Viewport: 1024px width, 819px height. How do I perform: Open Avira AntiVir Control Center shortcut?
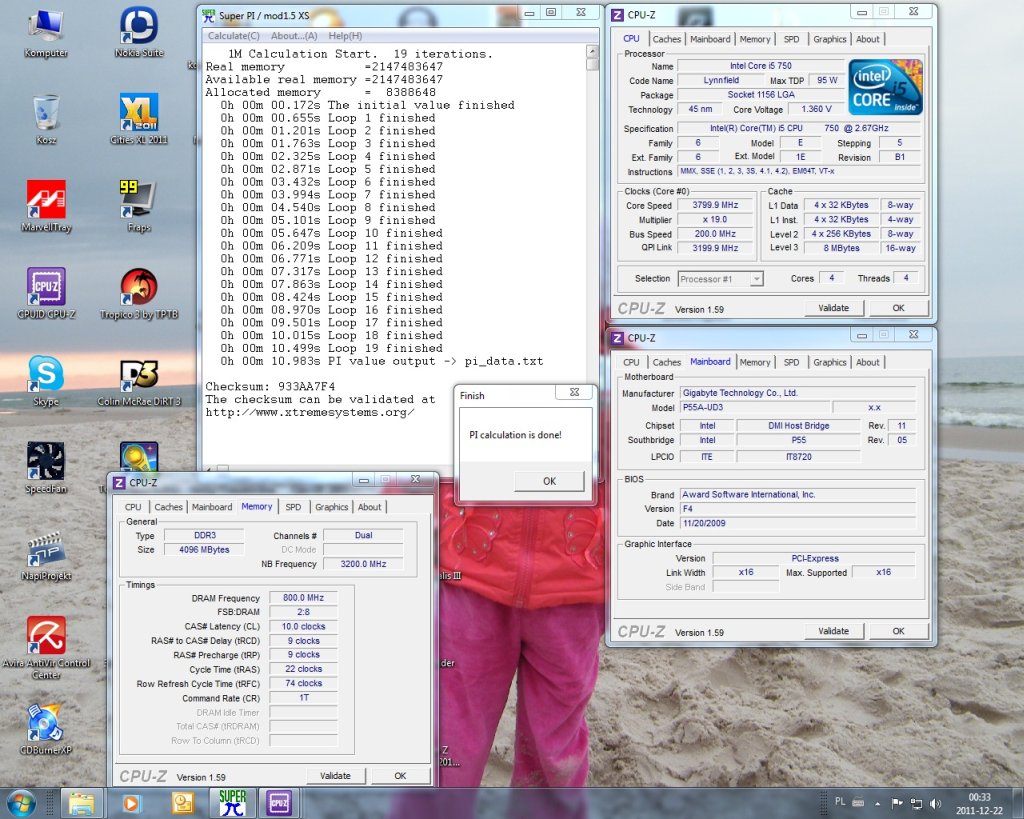[x=46, y=648]
